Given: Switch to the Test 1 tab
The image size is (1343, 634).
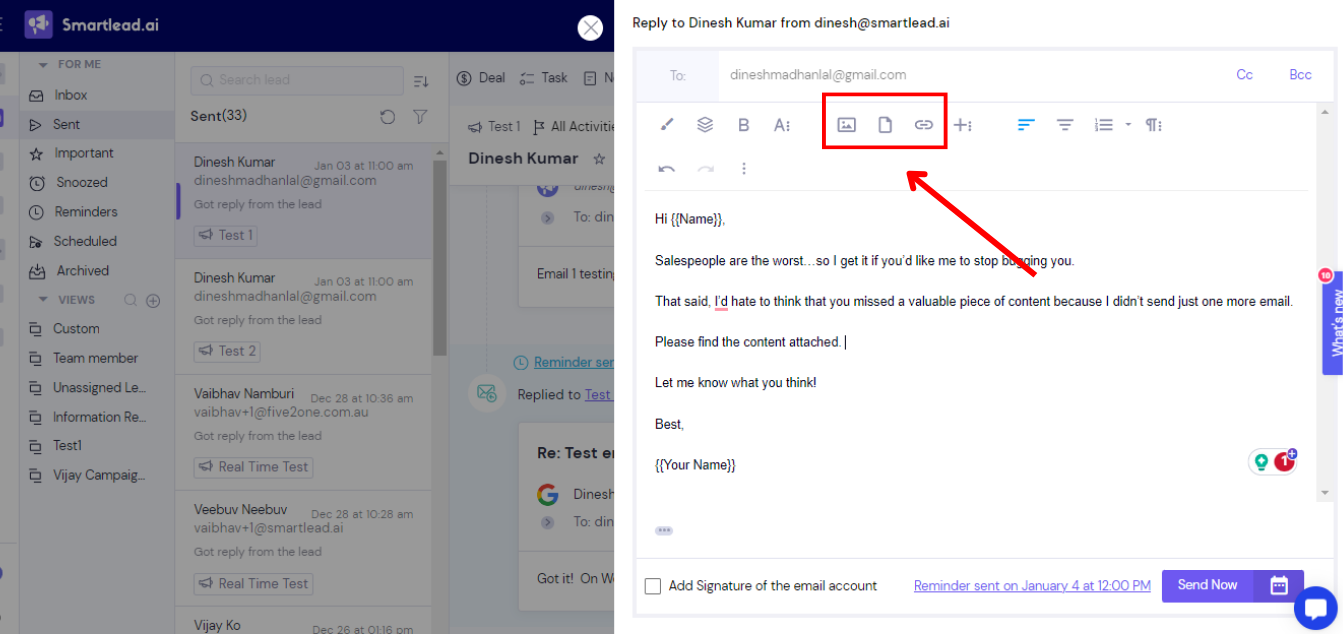Looking at the screenshot, I should [x=495, y=125].
